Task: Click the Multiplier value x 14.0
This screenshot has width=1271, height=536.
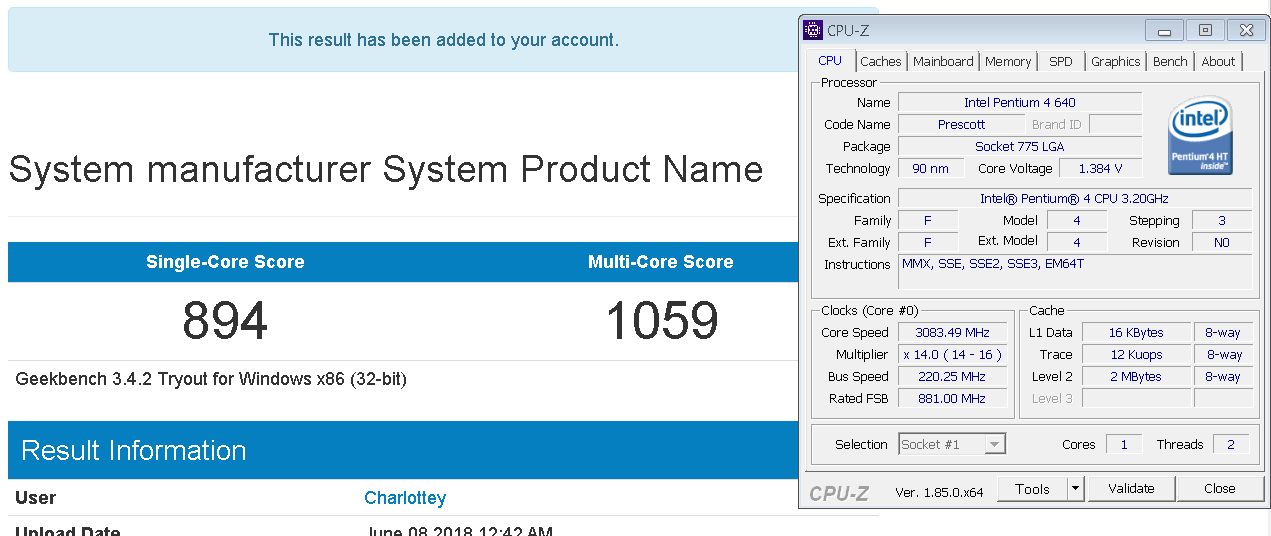Action: pyautogui.click(x=952, y=354)
